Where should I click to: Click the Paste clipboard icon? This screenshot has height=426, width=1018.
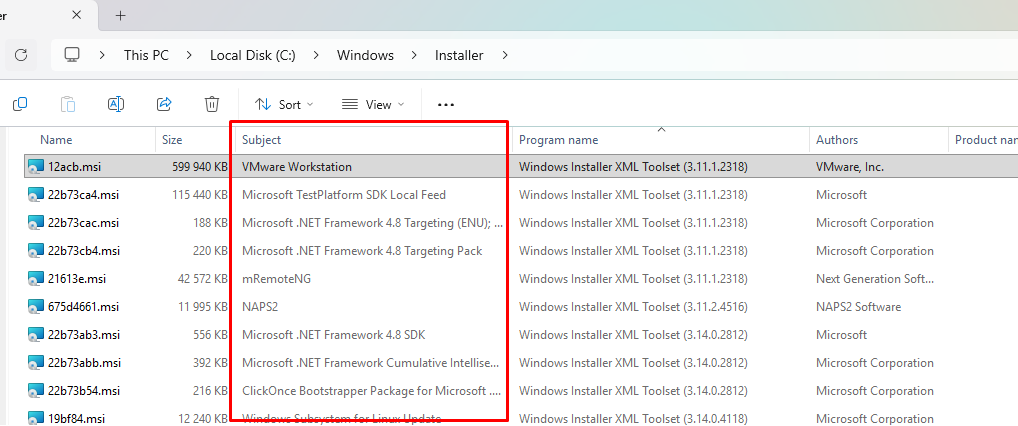(x=68, y=104)
